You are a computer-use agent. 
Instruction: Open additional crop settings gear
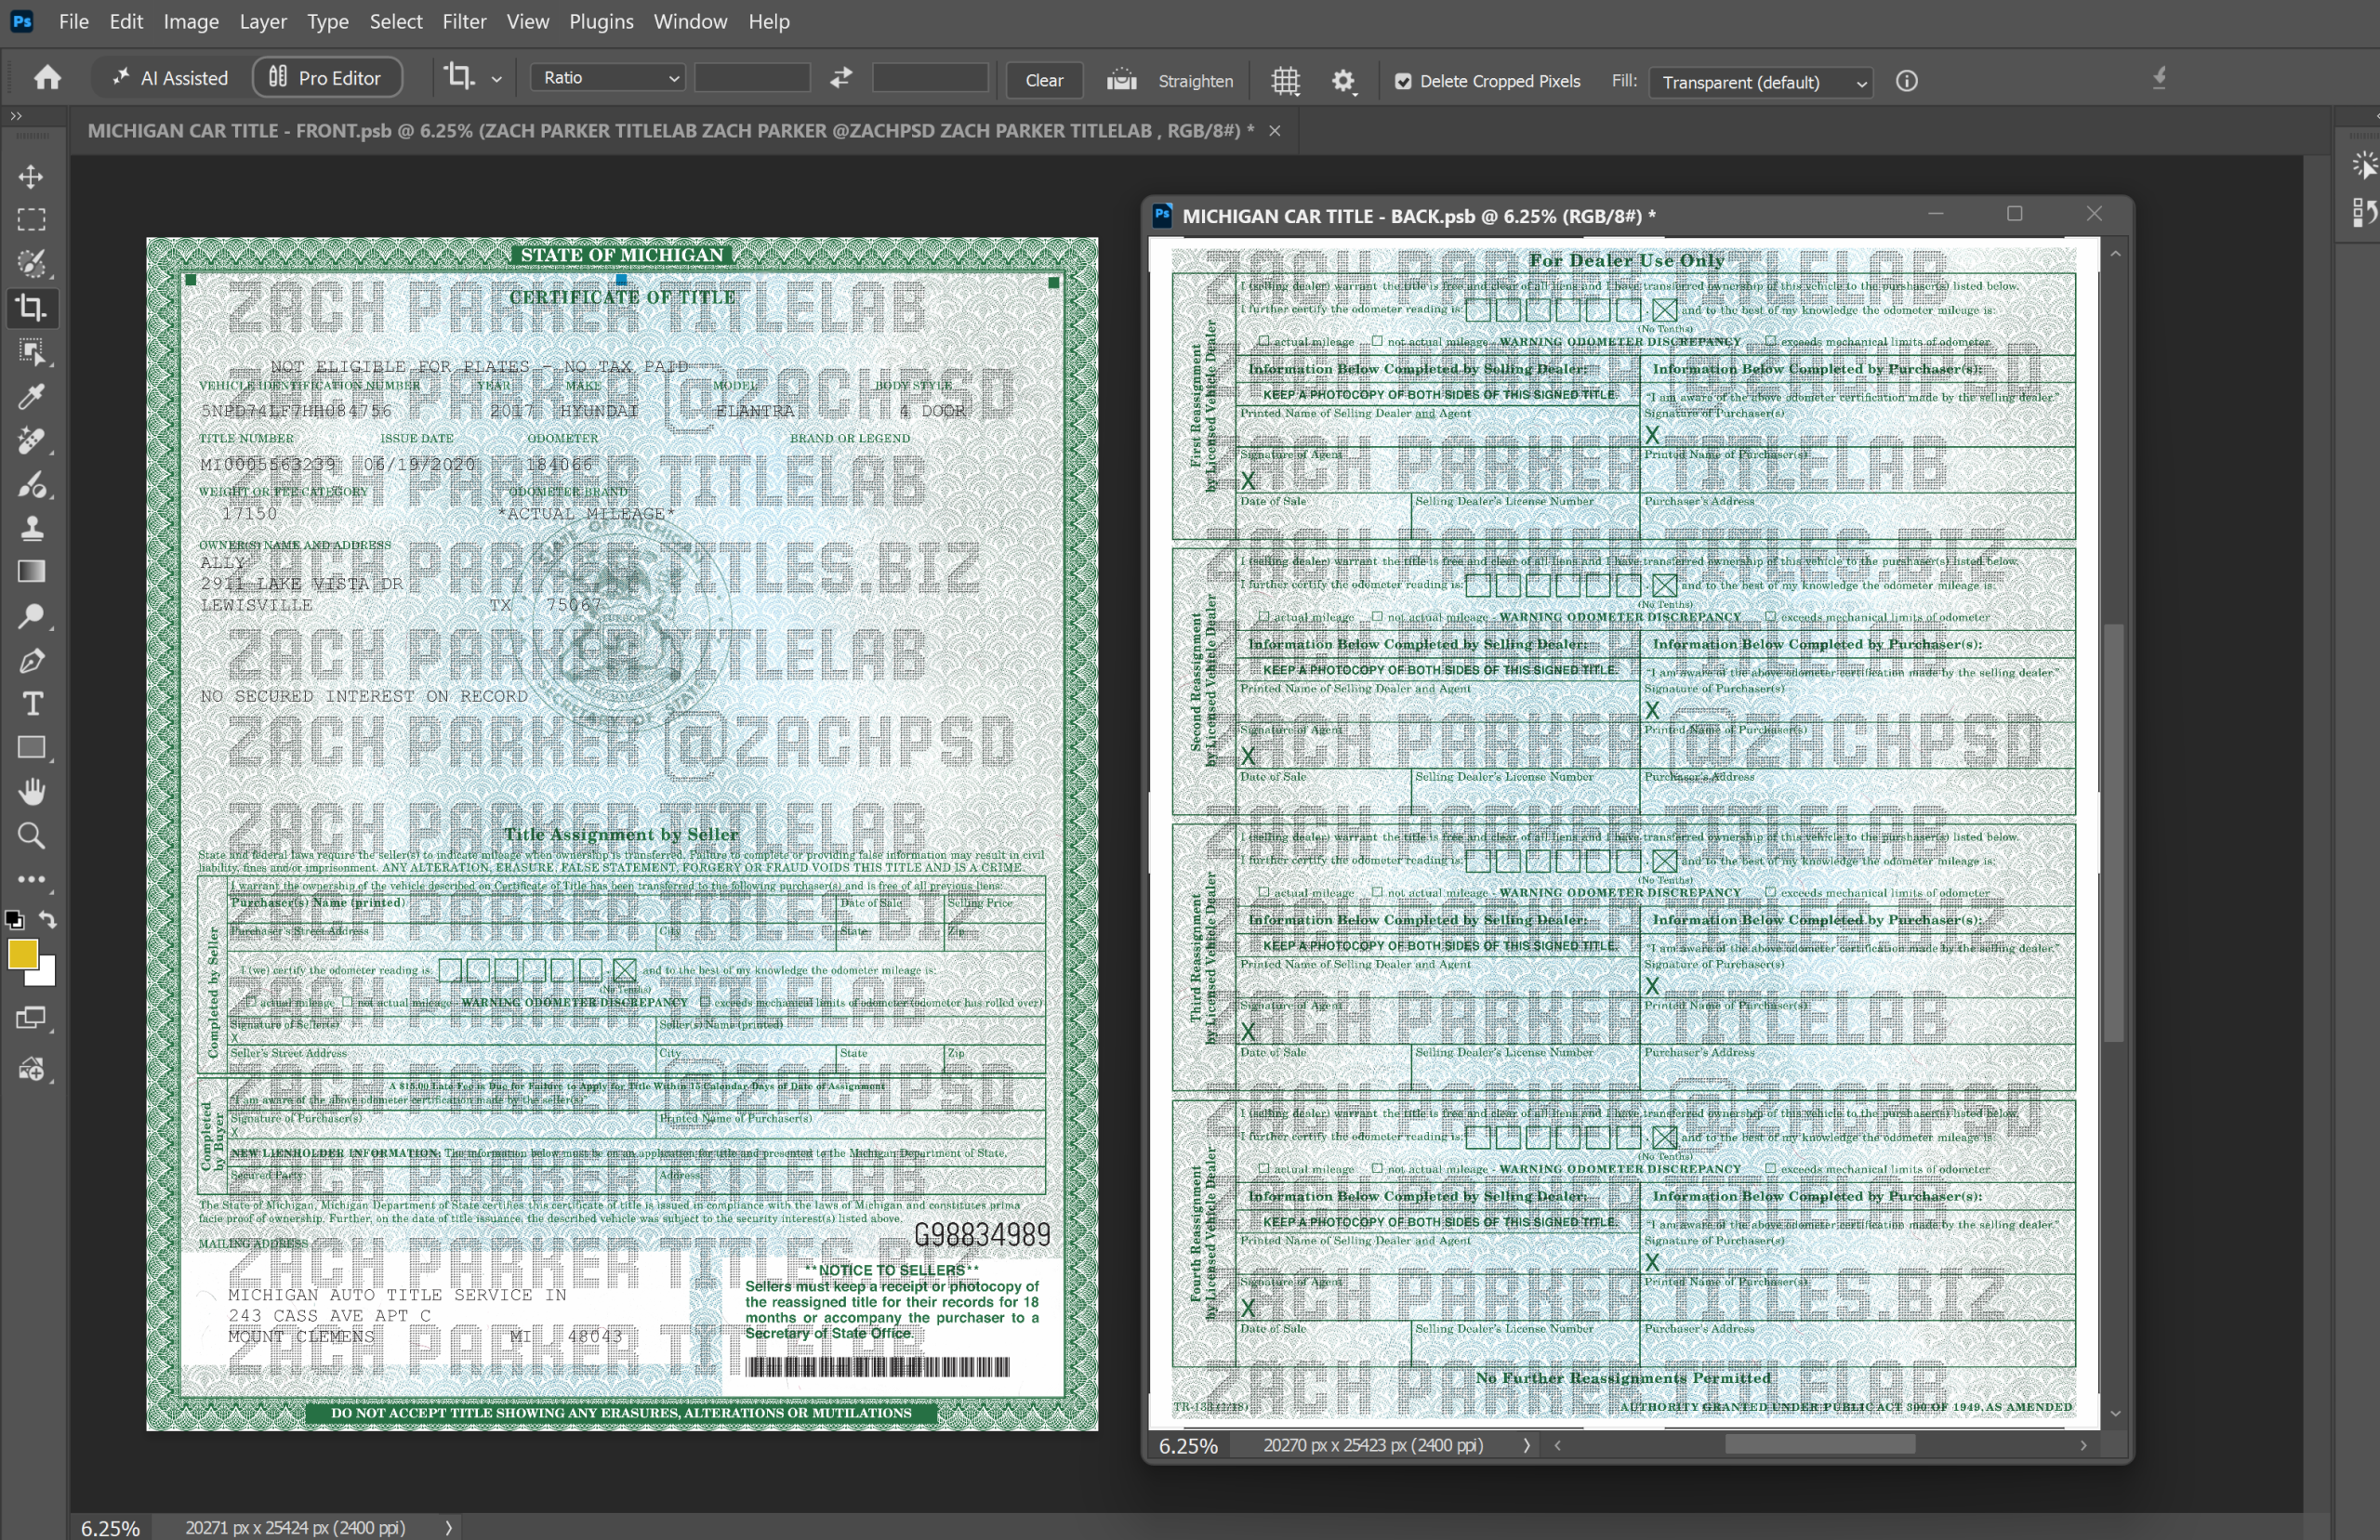click(x=1343, y=81)
